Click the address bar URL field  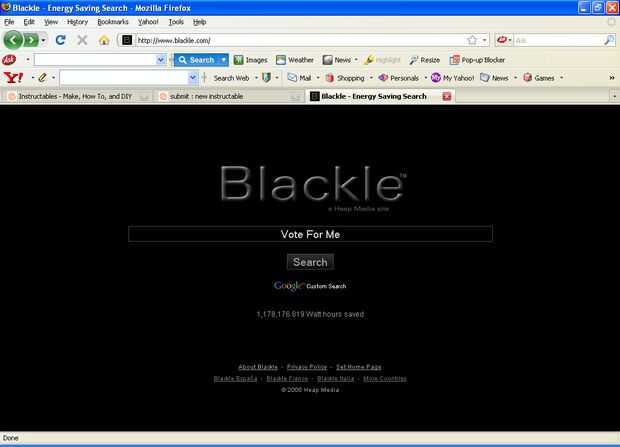(x=301, y=40)
